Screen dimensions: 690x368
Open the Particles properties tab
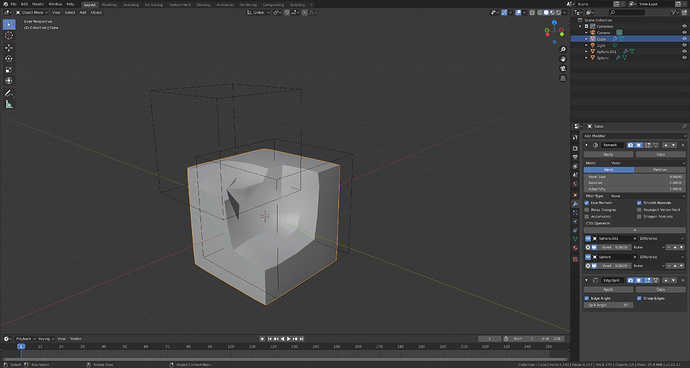pos(575,213)
